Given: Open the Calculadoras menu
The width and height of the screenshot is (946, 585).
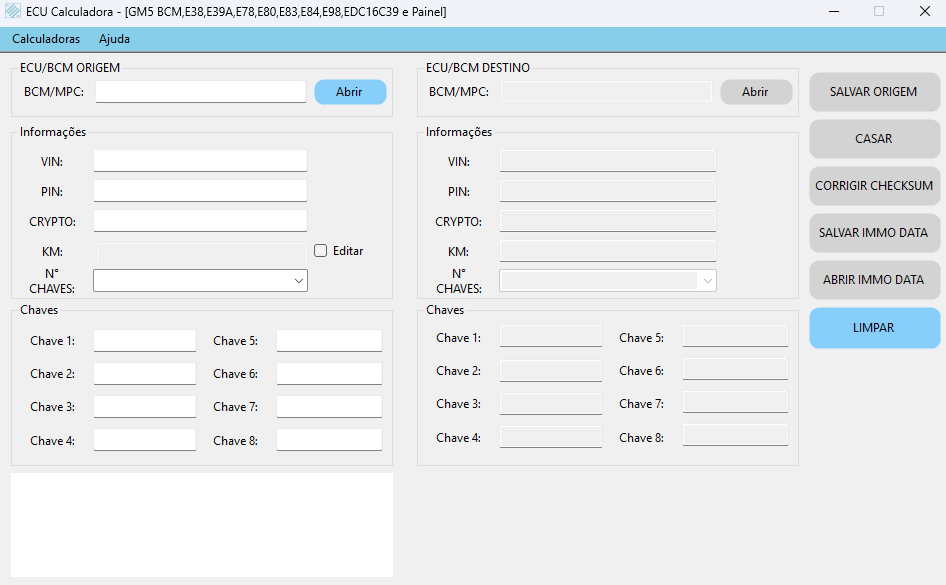Looking at the screenshot, I should [x=46, y=39].
